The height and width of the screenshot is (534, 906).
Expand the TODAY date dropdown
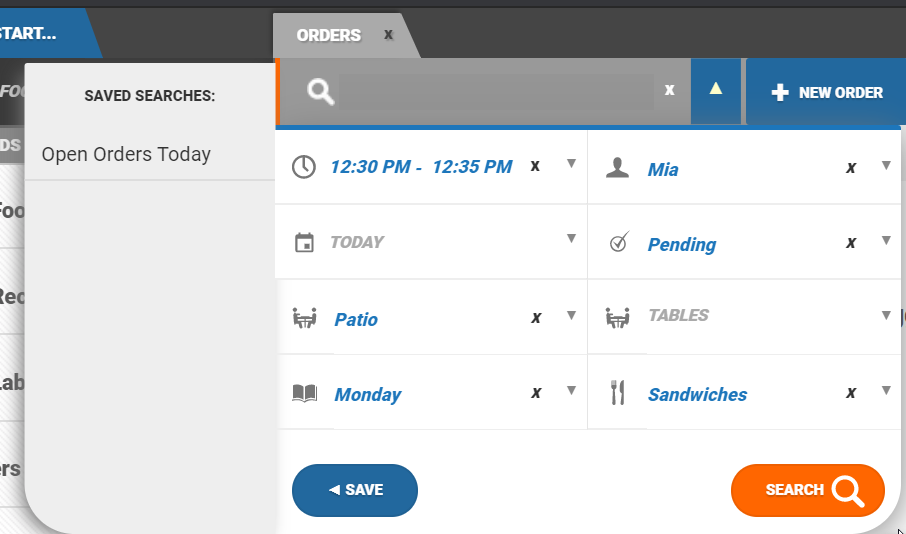[x=571, y=239]
